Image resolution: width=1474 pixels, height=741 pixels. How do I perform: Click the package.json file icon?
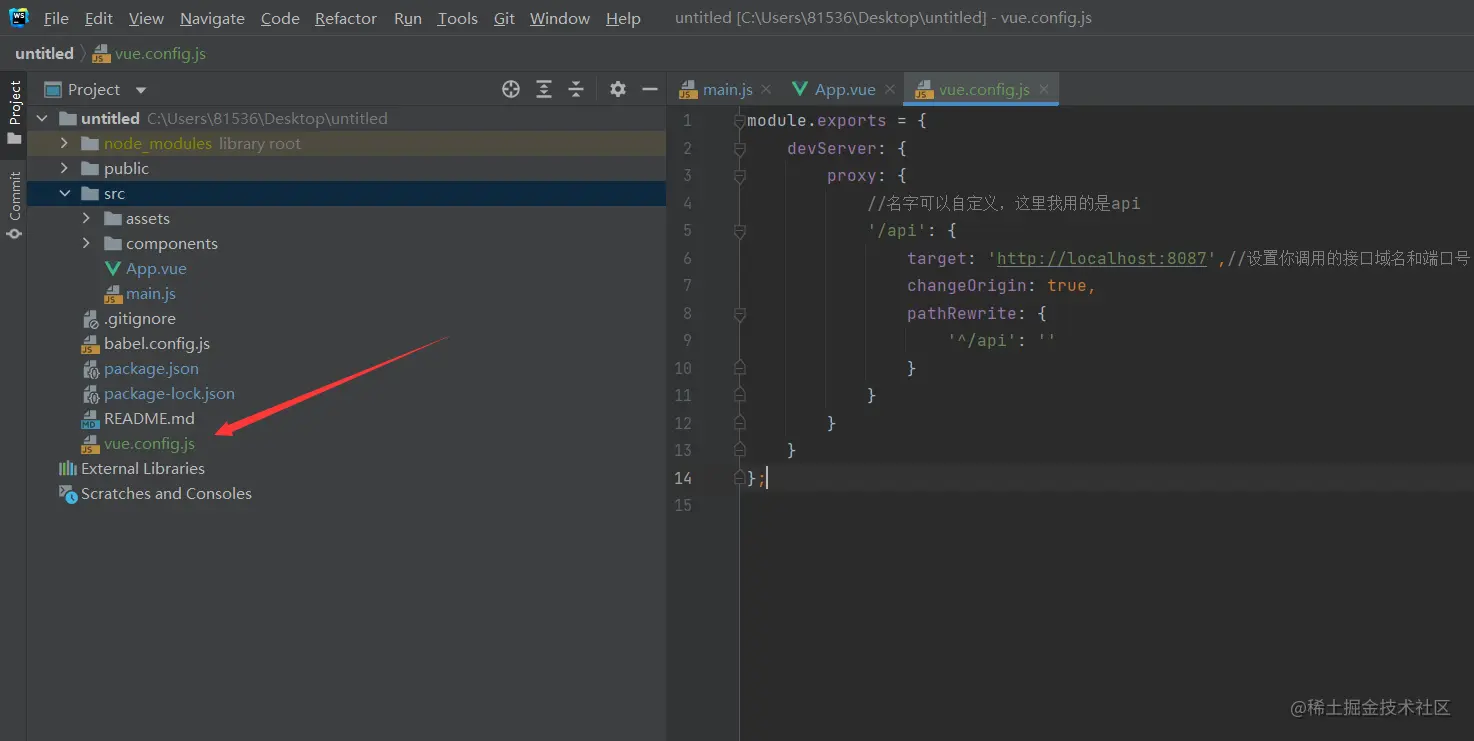(91, 369)
